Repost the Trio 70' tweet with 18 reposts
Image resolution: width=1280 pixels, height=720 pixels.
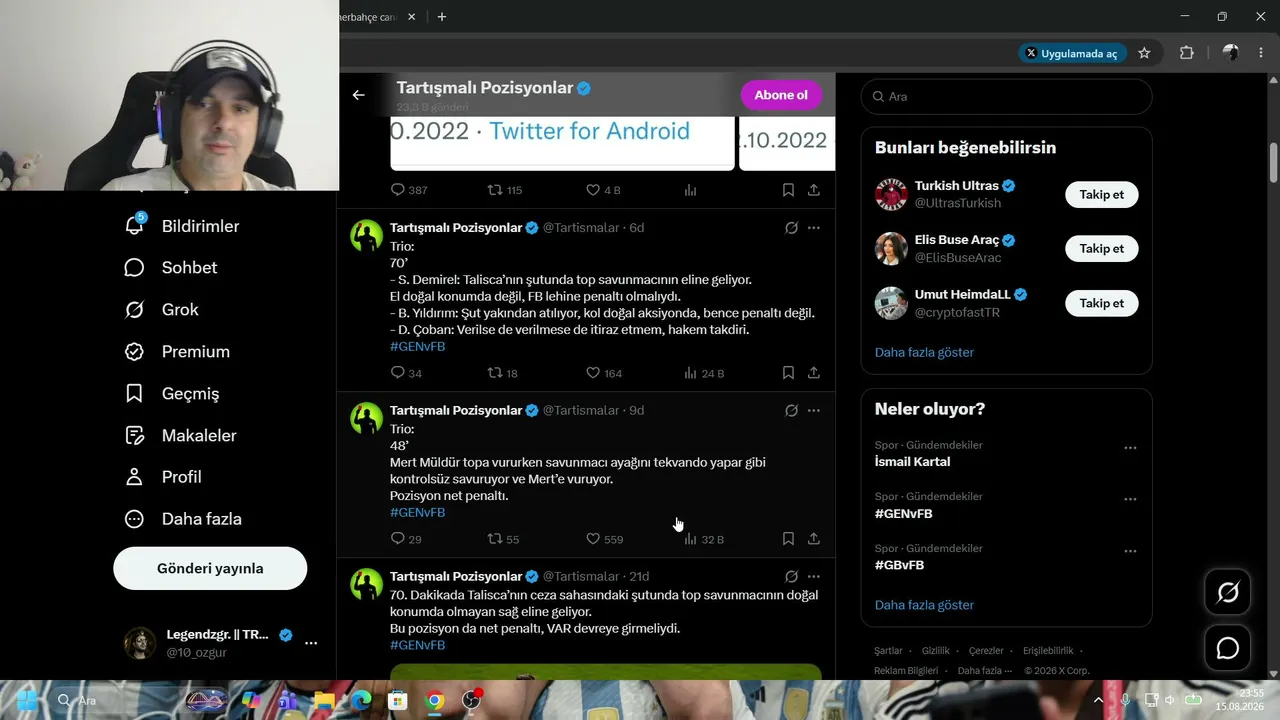[494, 373]
